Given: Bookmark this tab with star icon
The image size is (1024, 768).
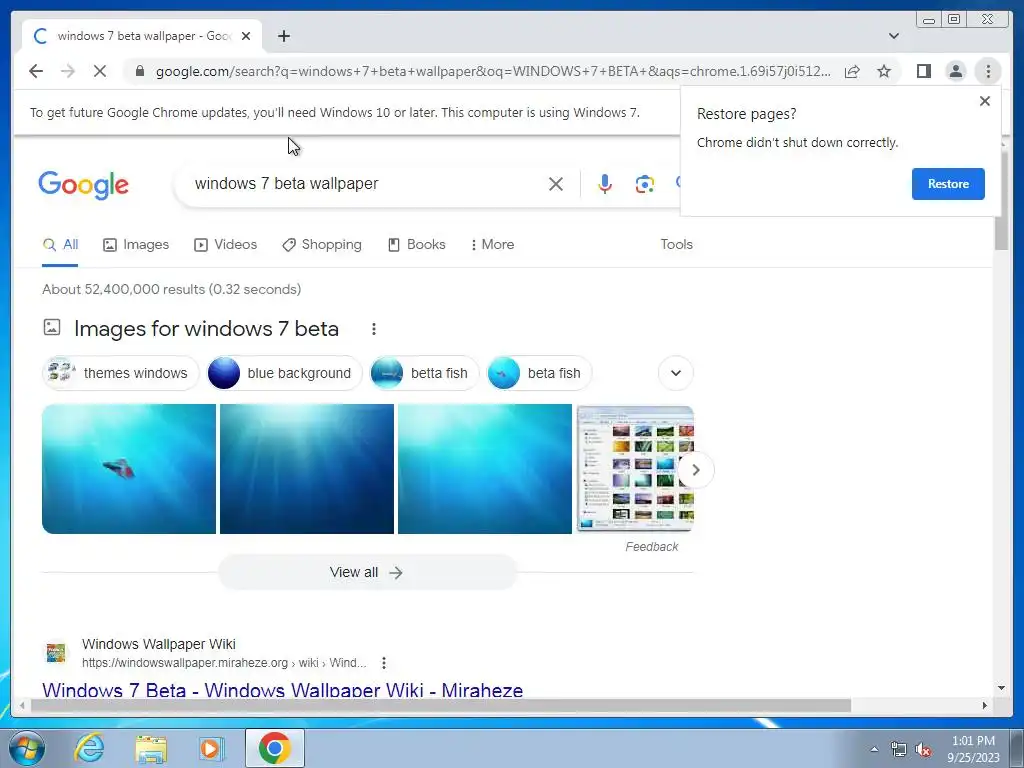Looking at the screenshot, I should (x=884, y=71).
